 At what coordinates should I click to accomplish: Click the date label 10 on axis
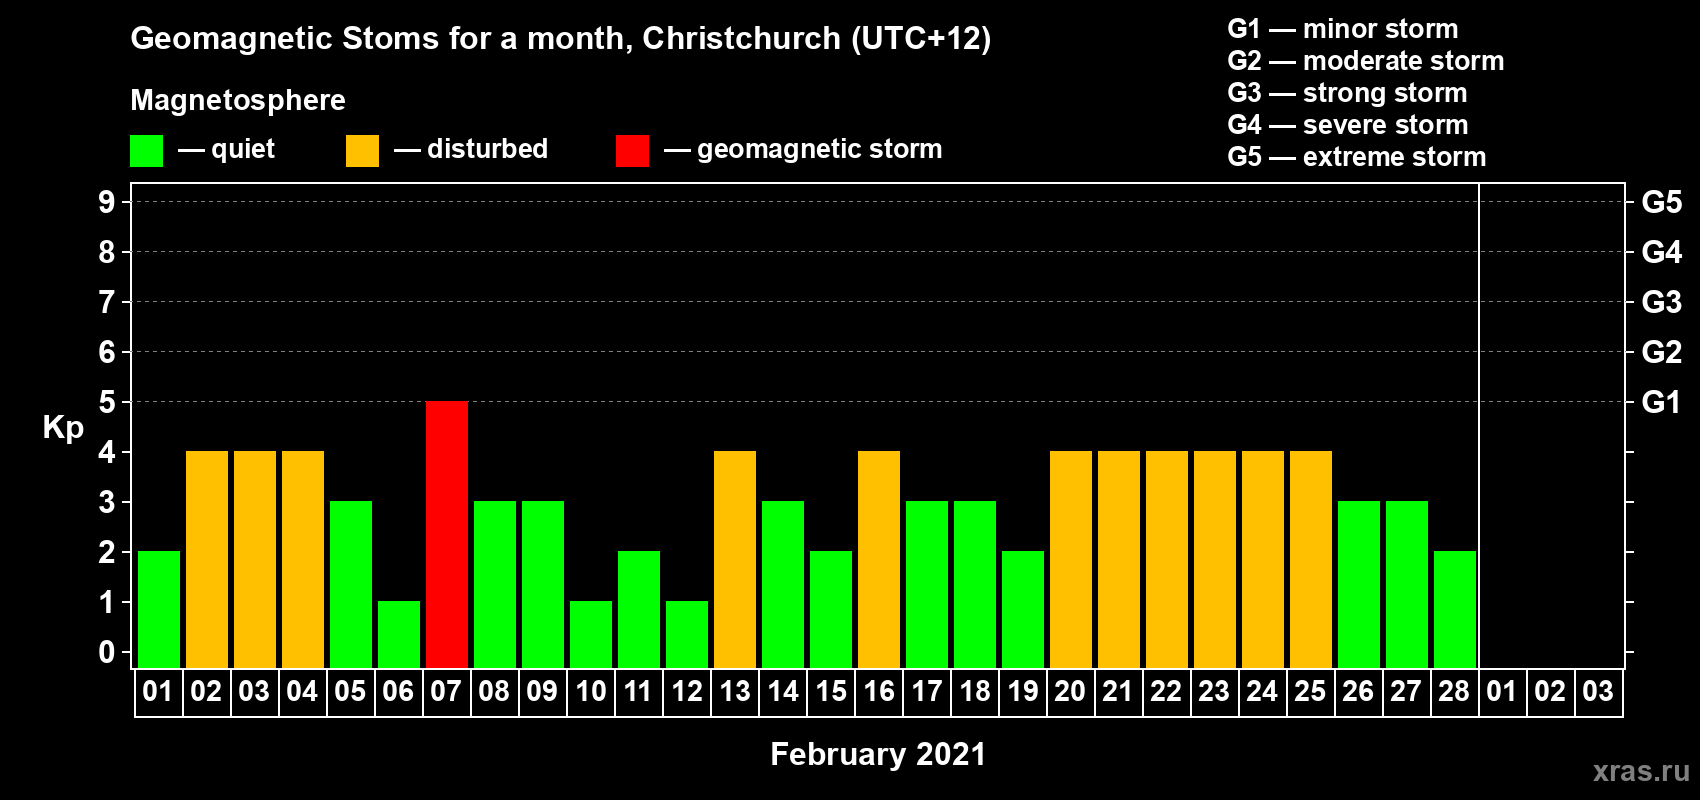pos(591,691)
